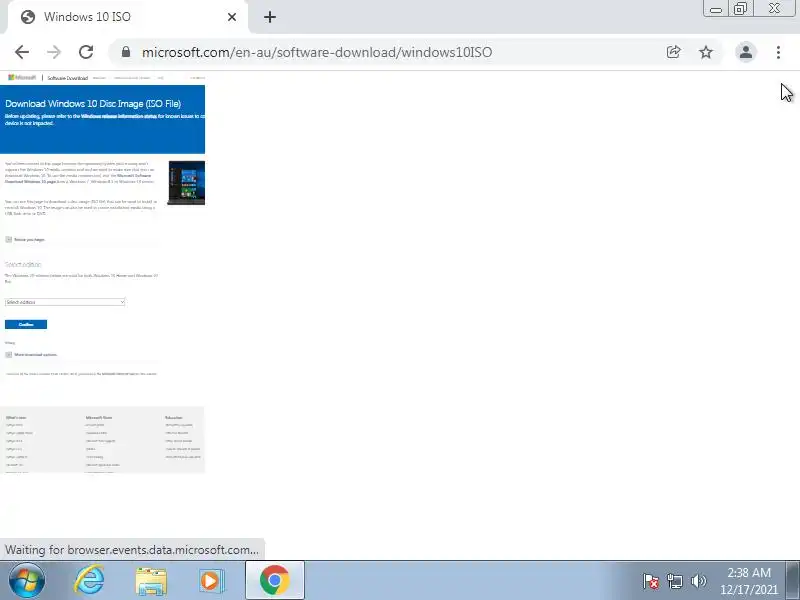Close the Windows 10 ISO tab

(x=232, y=17)
